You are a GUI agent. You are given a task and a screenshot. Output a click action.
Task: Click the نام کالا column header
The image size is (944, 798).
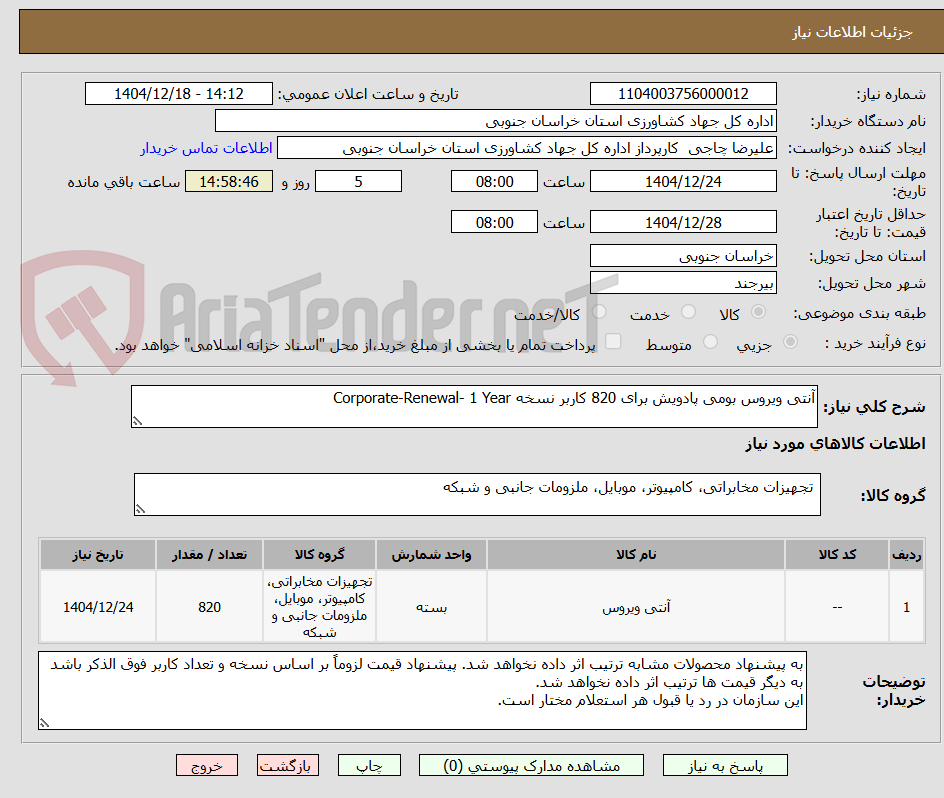click(636, 555)
